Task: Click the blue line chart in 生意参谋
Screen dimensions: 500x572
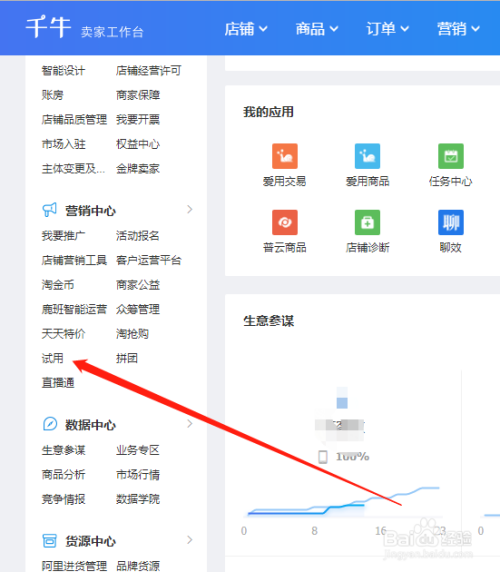Action: pyautogui.click(x=343, y=502)
